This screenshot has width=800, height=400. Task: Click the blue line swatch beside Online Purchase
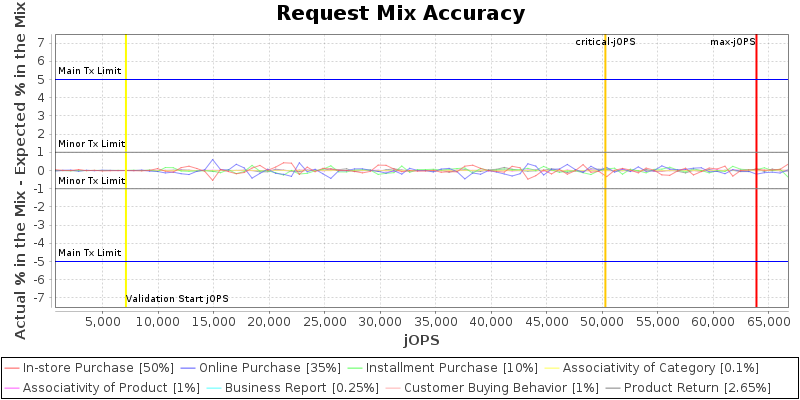[x=189, y=369]
